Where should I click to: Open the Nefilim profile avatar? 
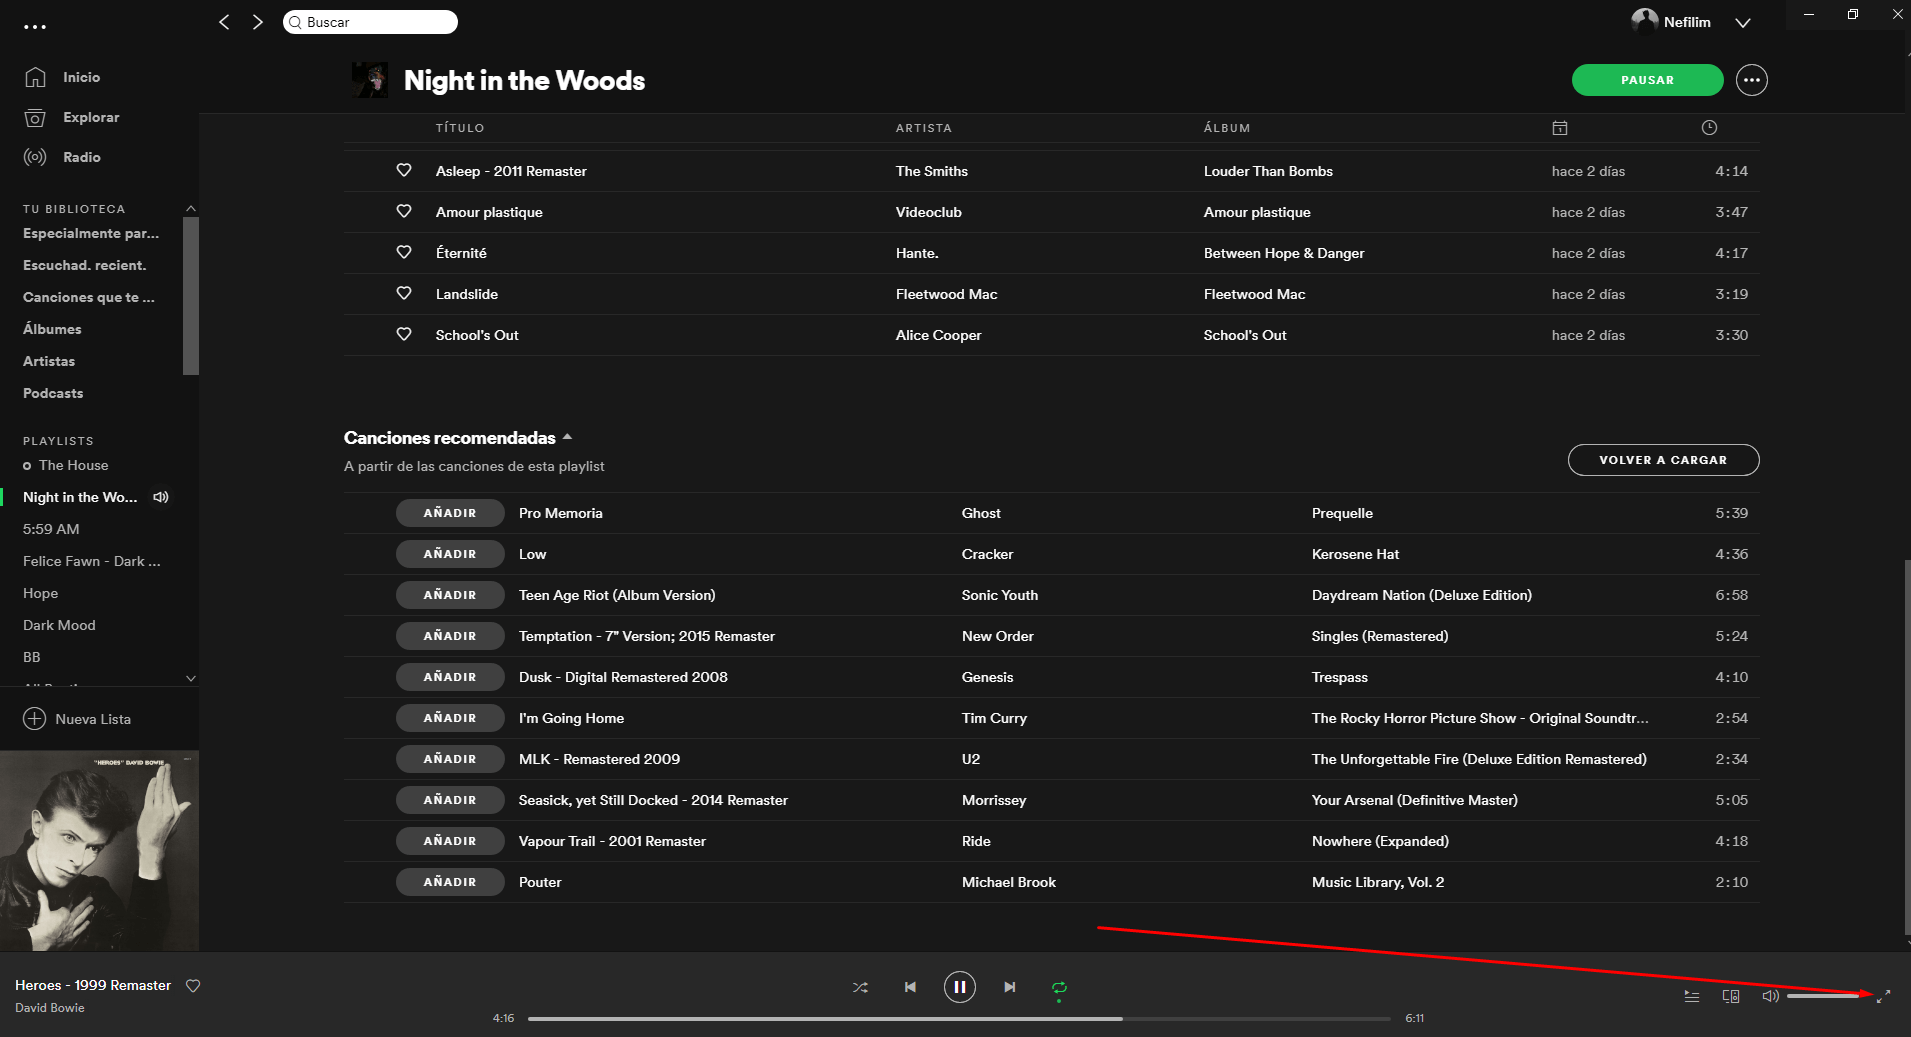(x=1644, y=21)
